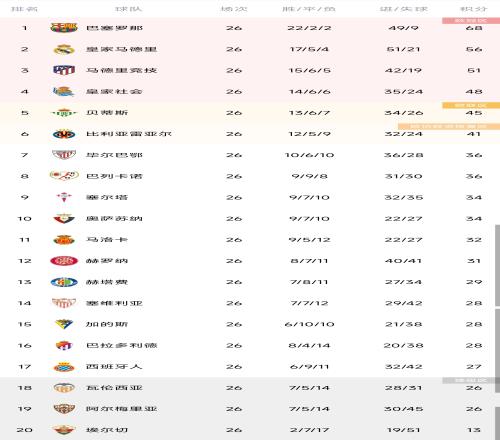This screenshot has width=500, height=440.
Task: Select the Osasuna crest icon
Action: pyautogui.click(x=64, y=218)
